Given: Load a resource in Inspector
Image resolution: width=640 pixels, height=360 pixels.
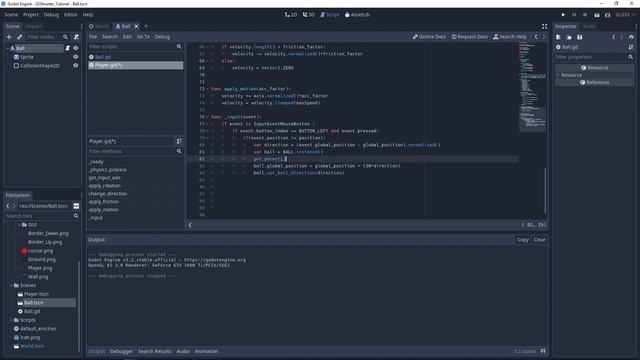Looking at the screenshot, I should tap(569, 37).
